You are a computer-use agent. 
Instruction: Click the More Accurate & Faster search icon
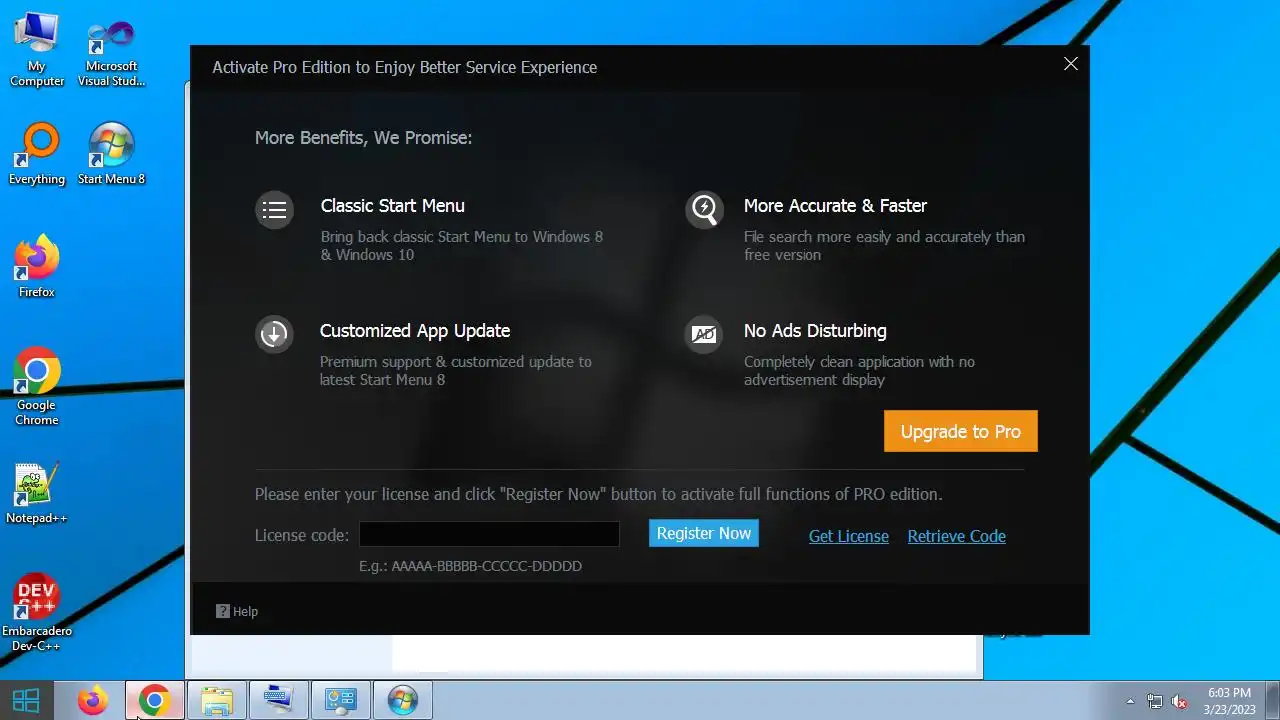pos(704,210)
